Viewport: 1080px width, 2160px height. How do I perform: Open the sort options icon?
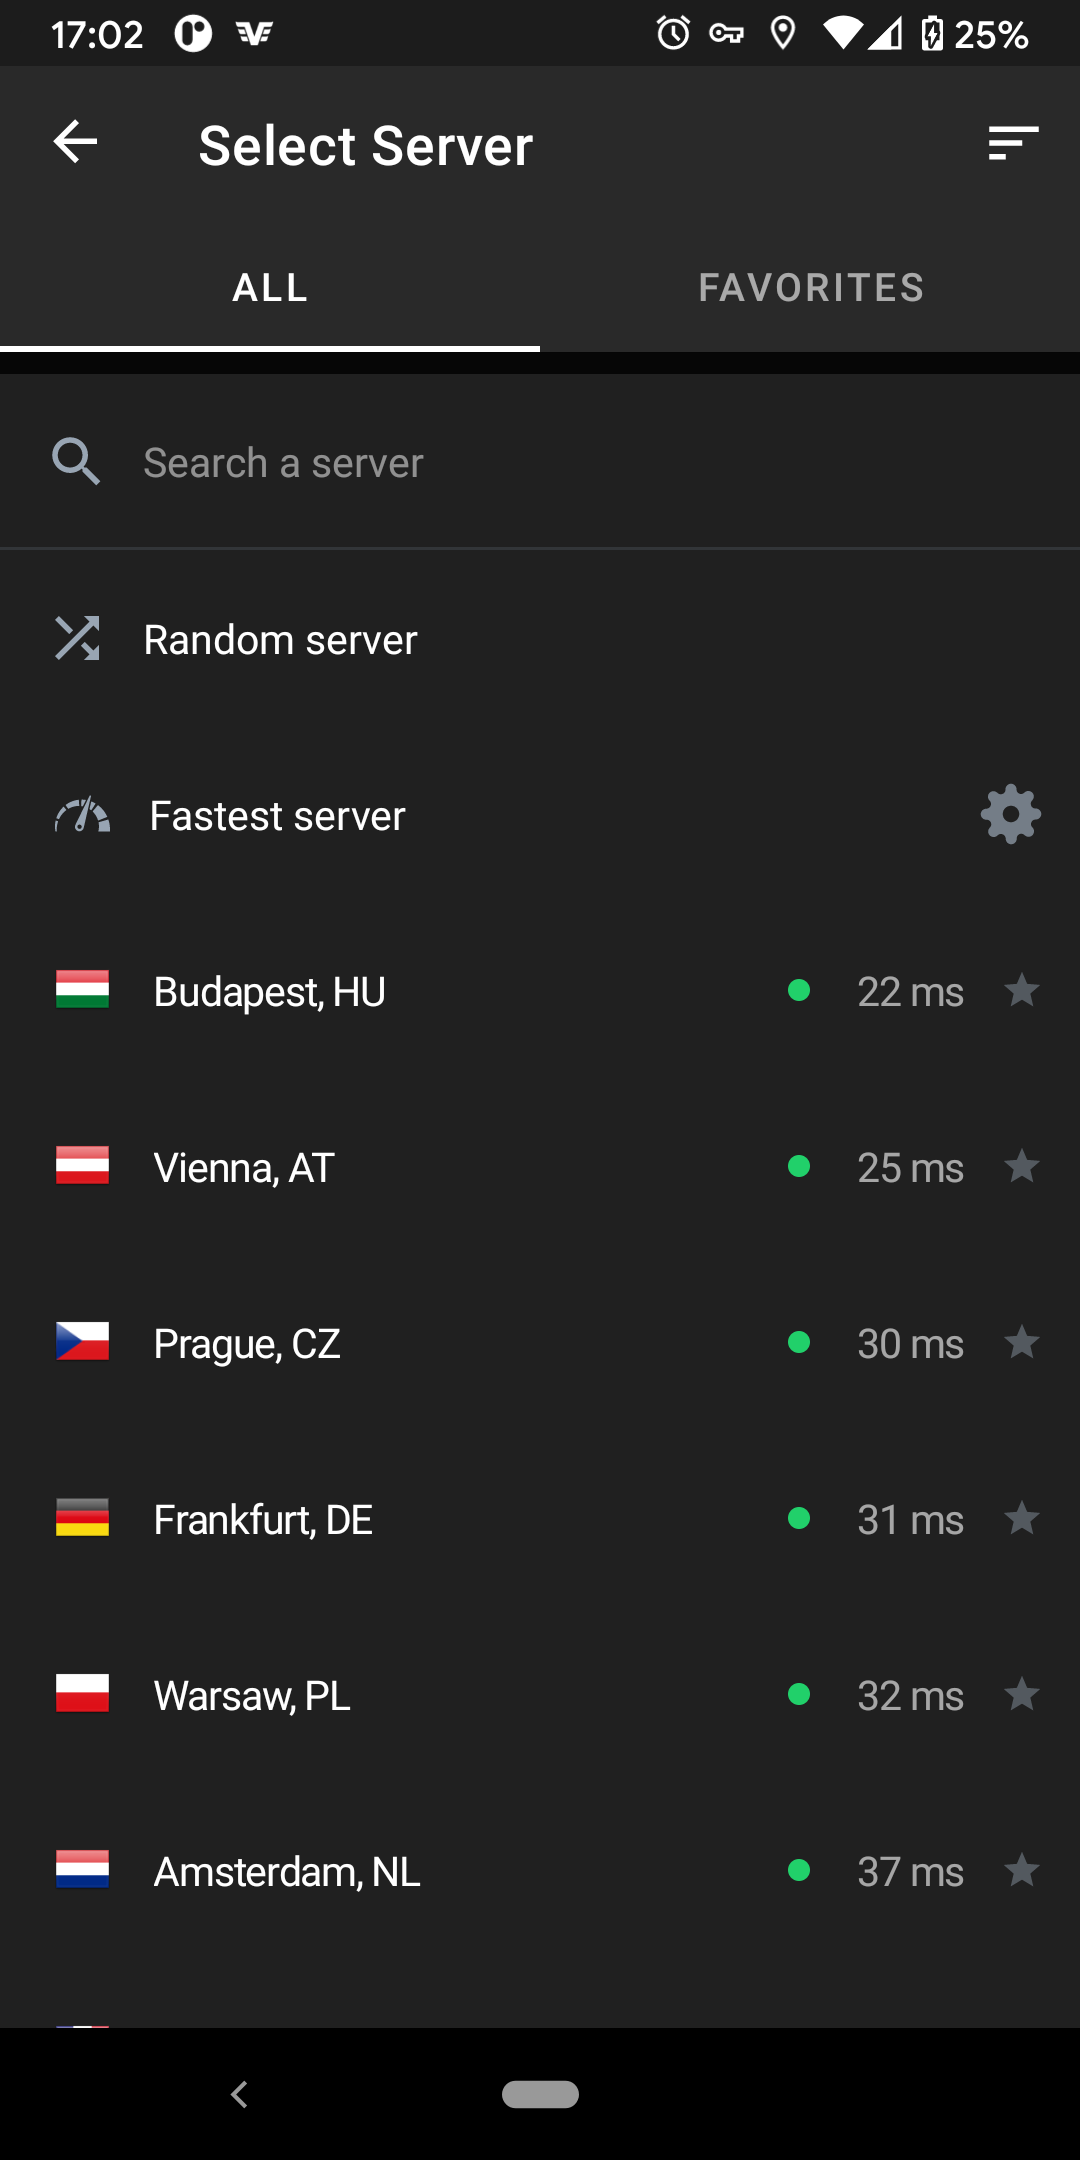tap(1013, 143)
